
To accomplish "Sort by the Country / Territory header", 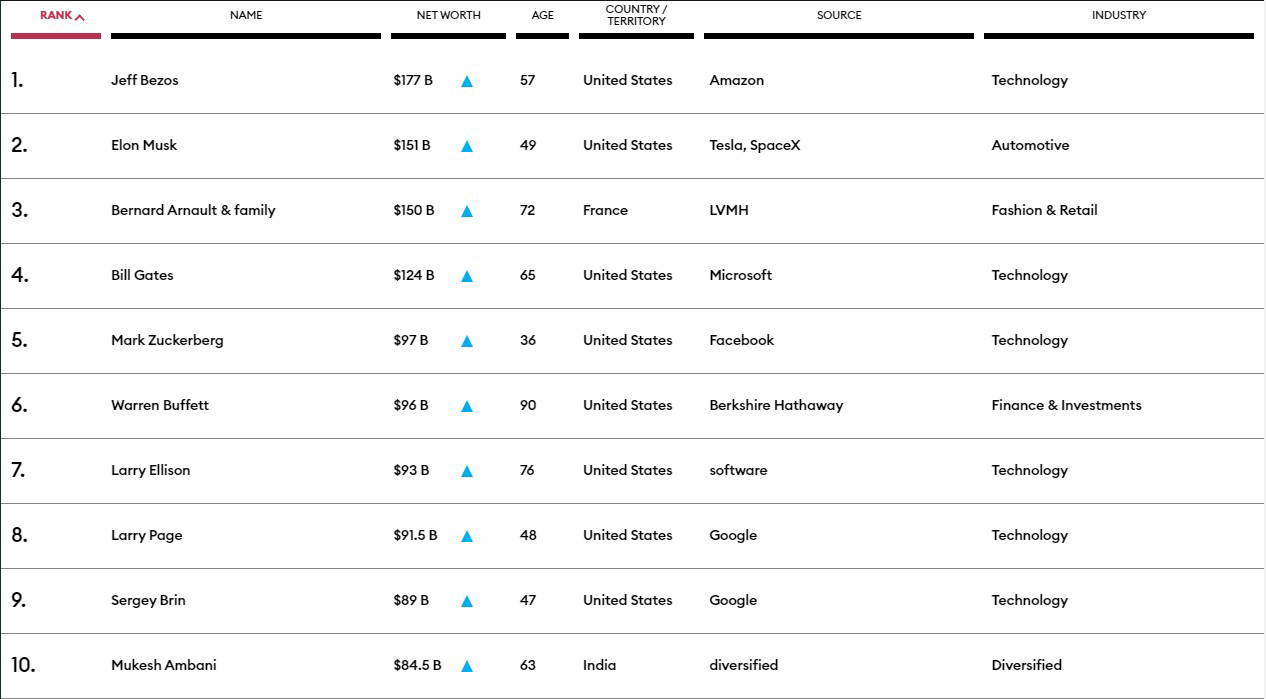I will click(x=636, y=15).
